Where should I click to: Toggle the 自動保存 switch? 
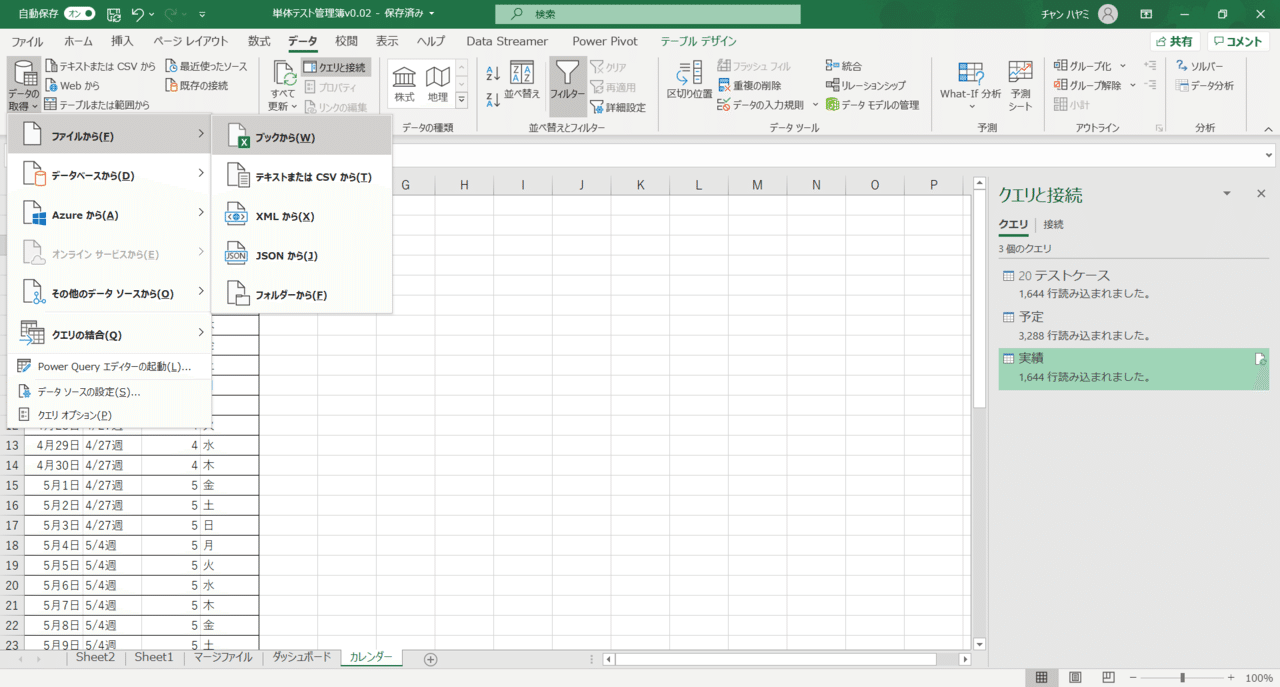[x=79, y=14]
